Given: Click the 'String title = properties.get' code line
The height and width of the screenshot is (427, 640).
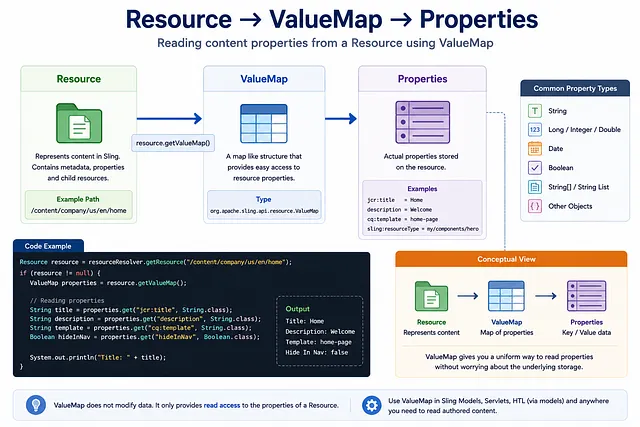Looking at the screenshot, I should tap(131, 310).
